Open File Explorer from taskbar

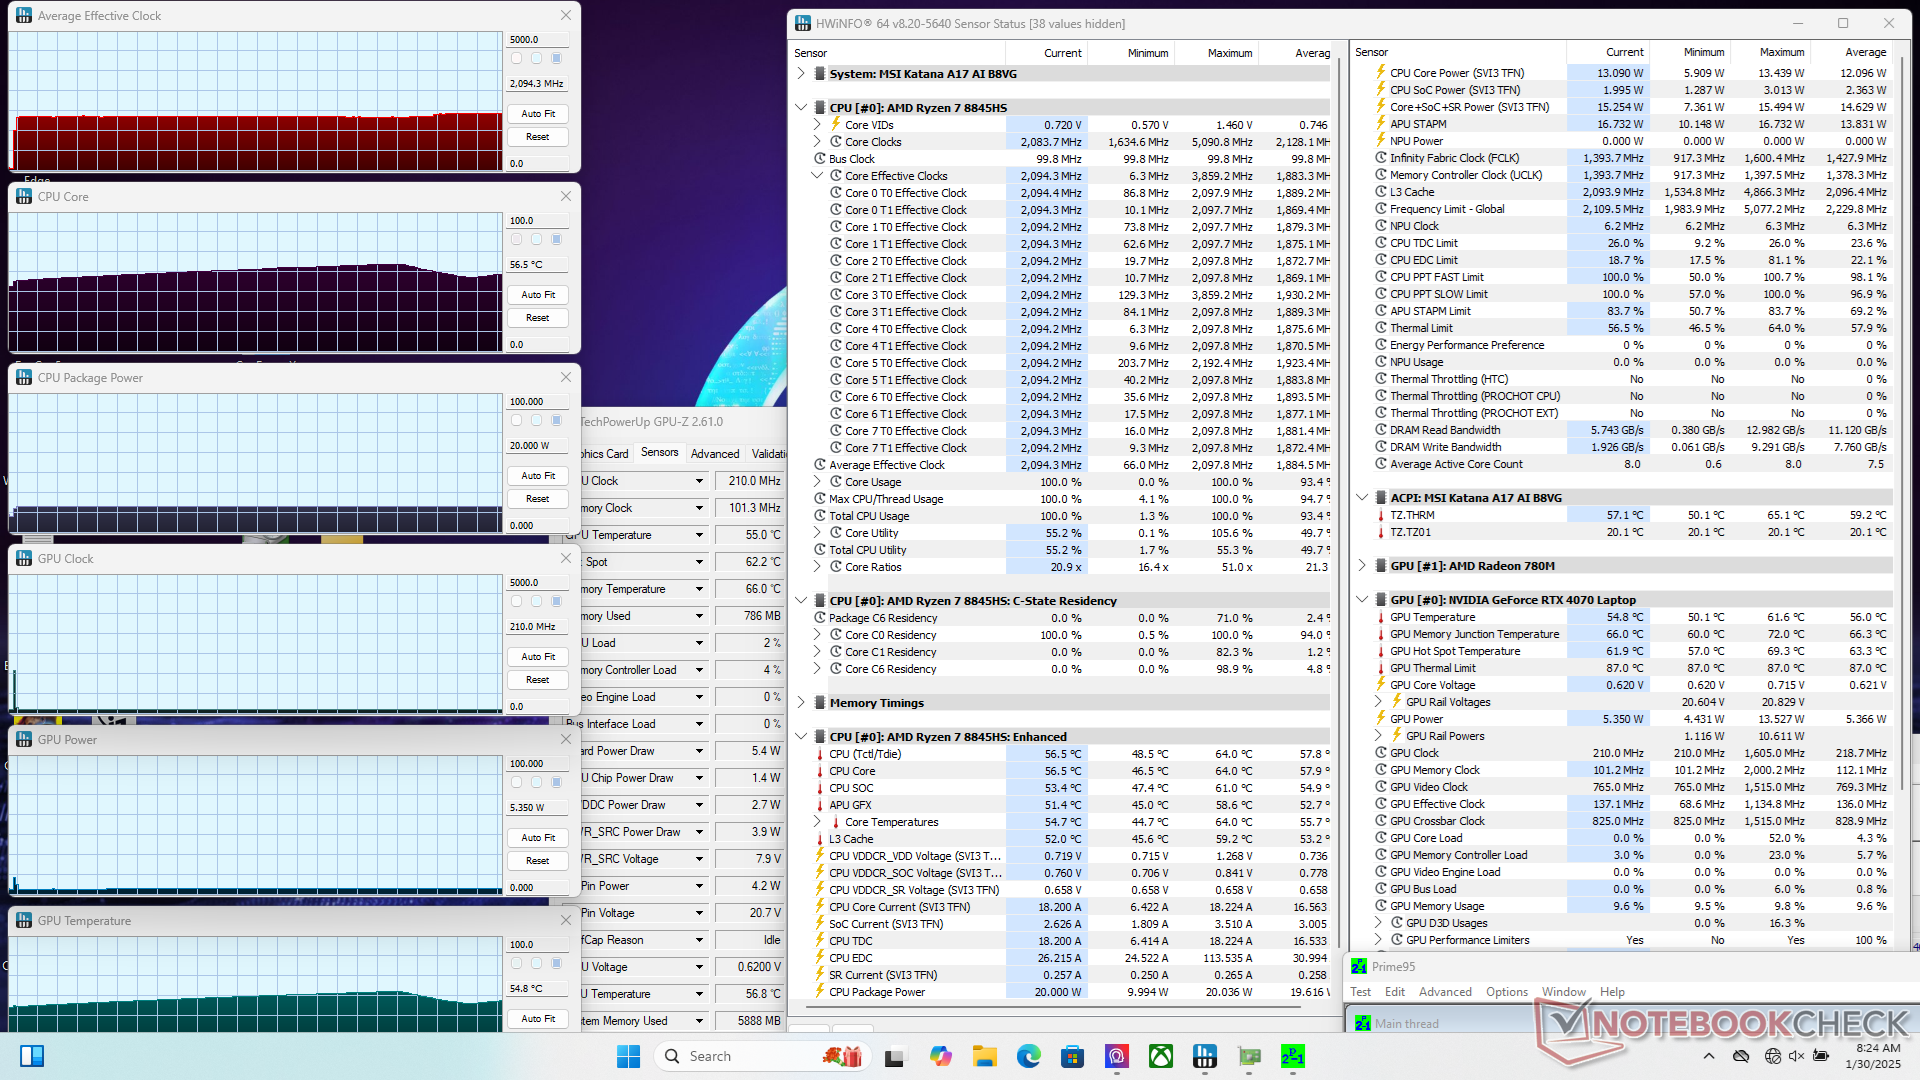[x=985, y=1056]
